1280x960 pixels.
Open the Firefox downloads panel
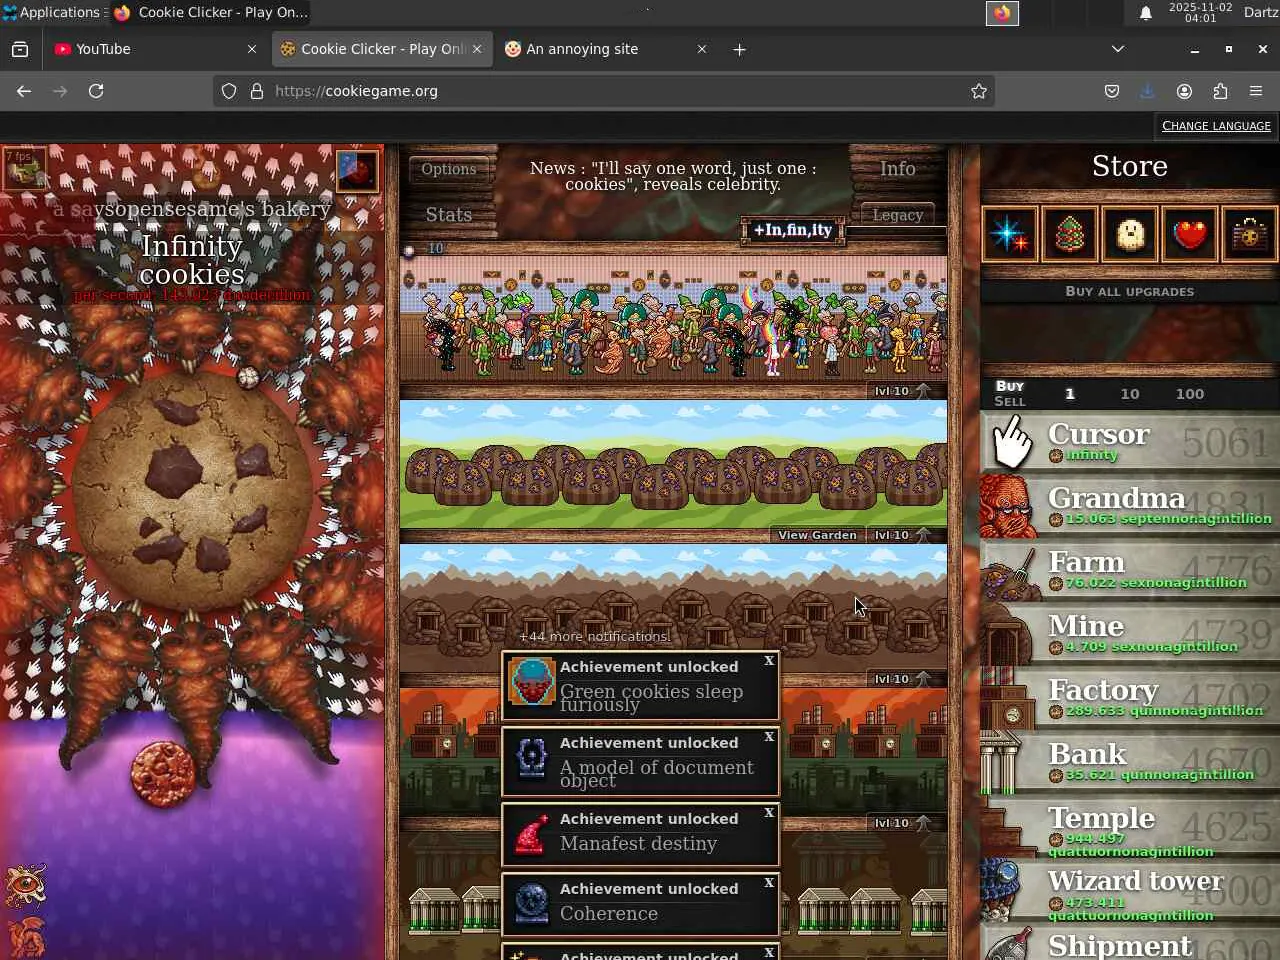1147,91
